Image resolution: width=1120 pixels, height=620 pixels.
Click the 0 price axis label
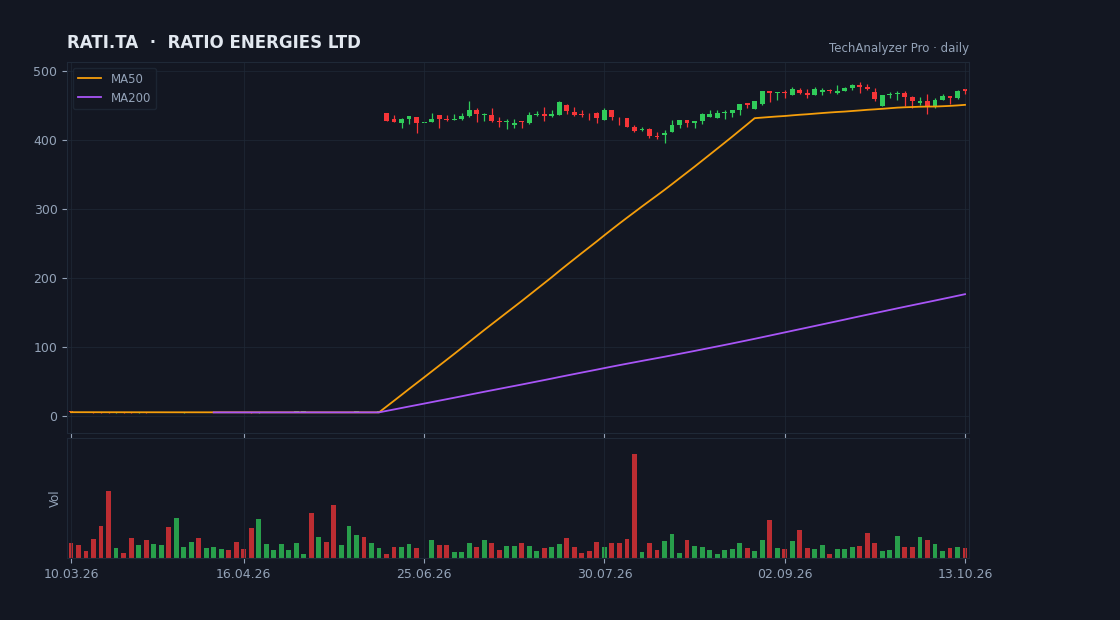pos(54,416)
